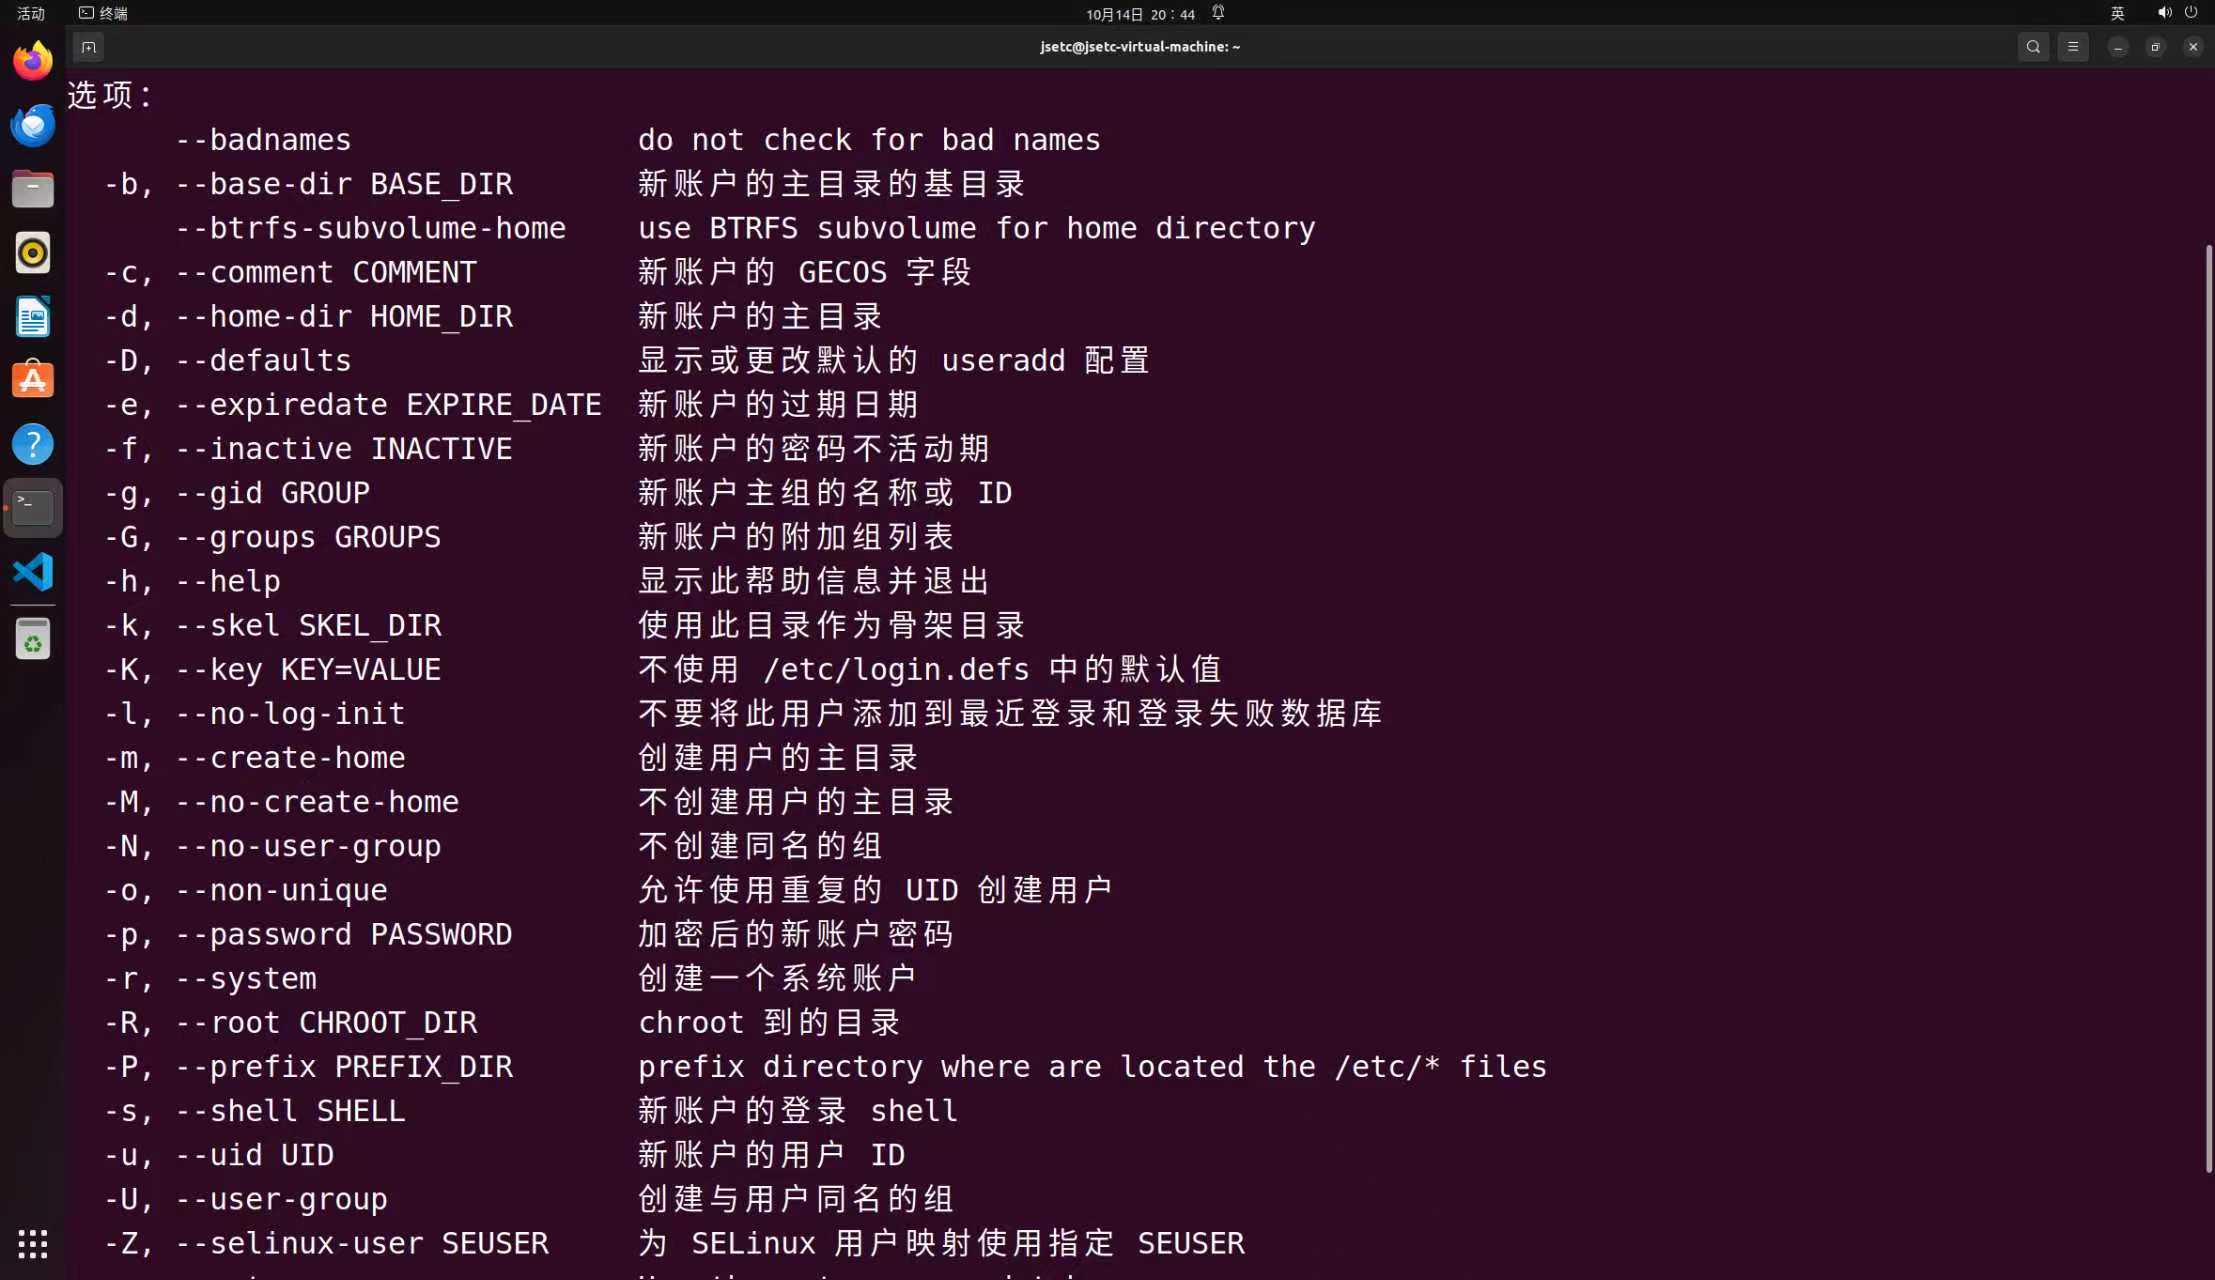Open the Files manager in the dock

click(x=33, y=189)
